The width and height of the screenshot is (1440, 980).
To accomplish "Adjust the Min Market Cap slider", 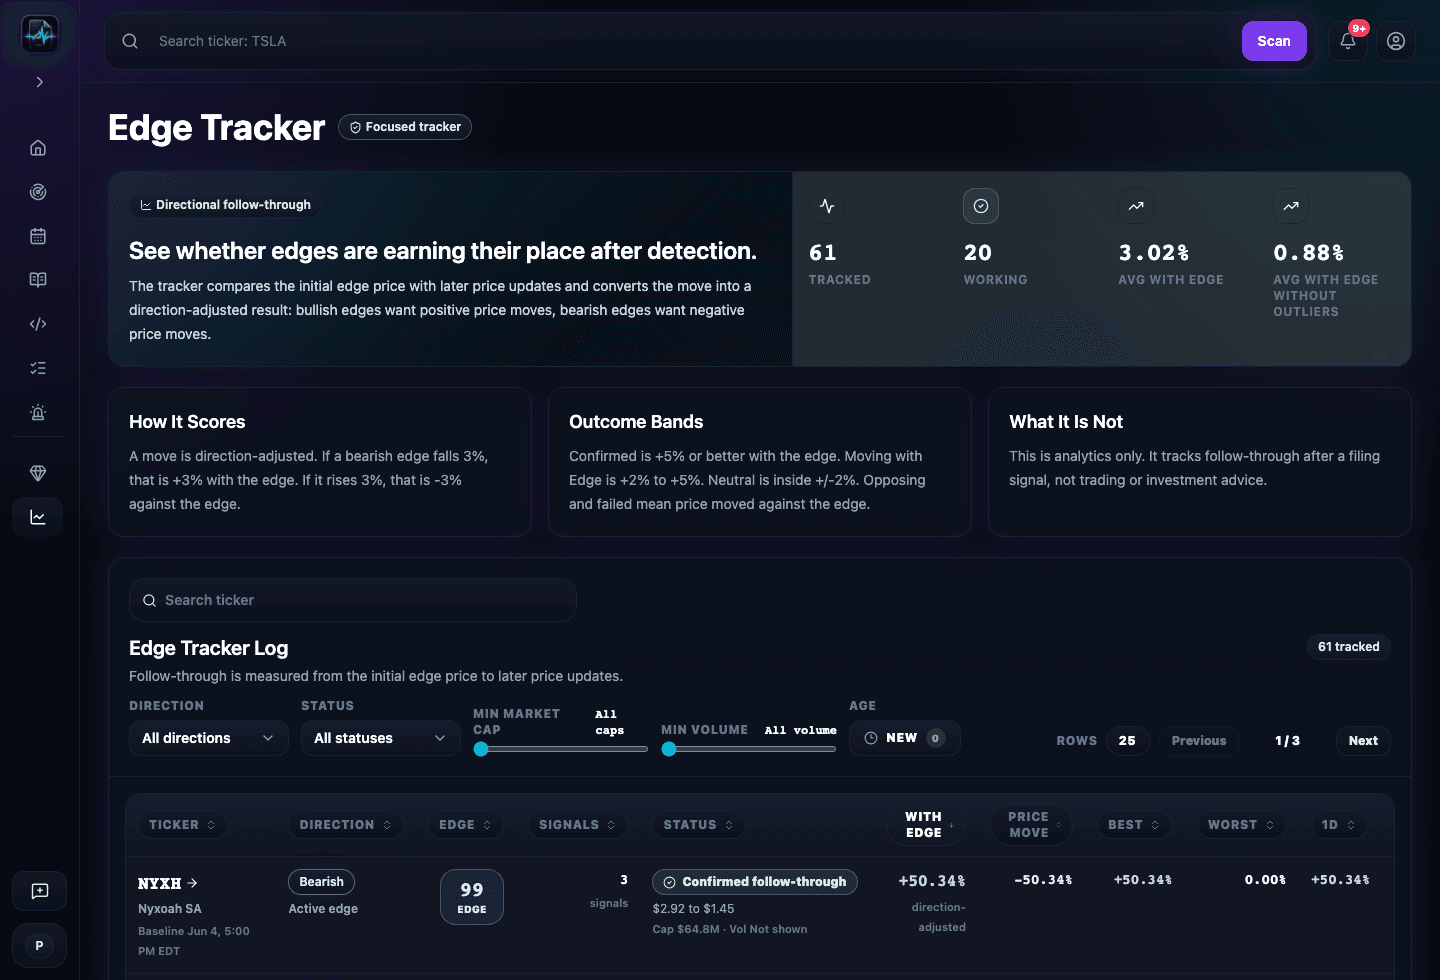I will click(x=560, y=749).
